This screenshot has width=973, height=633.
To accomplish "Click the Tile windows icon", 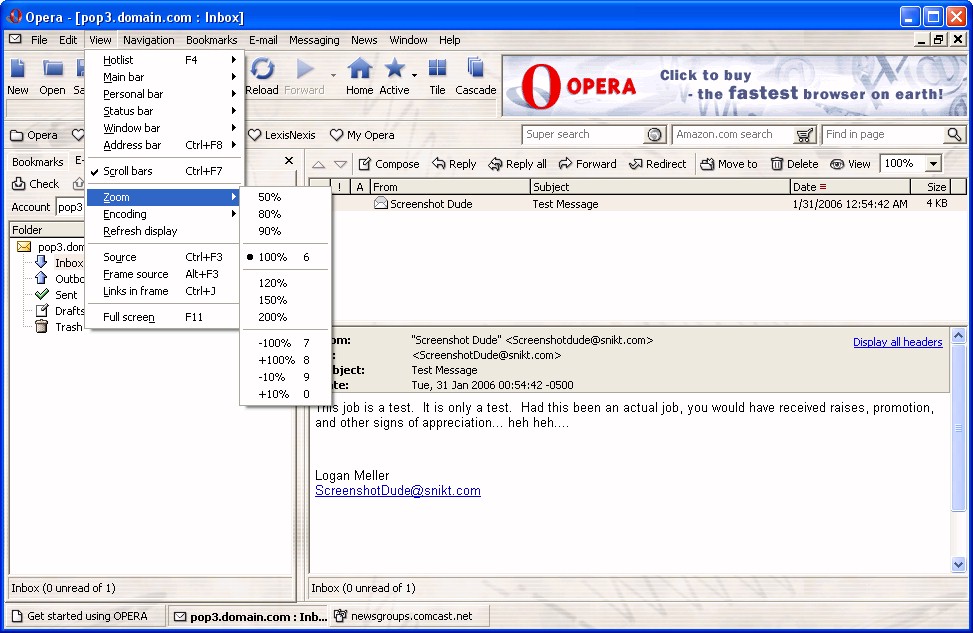I will pos(437,69).
